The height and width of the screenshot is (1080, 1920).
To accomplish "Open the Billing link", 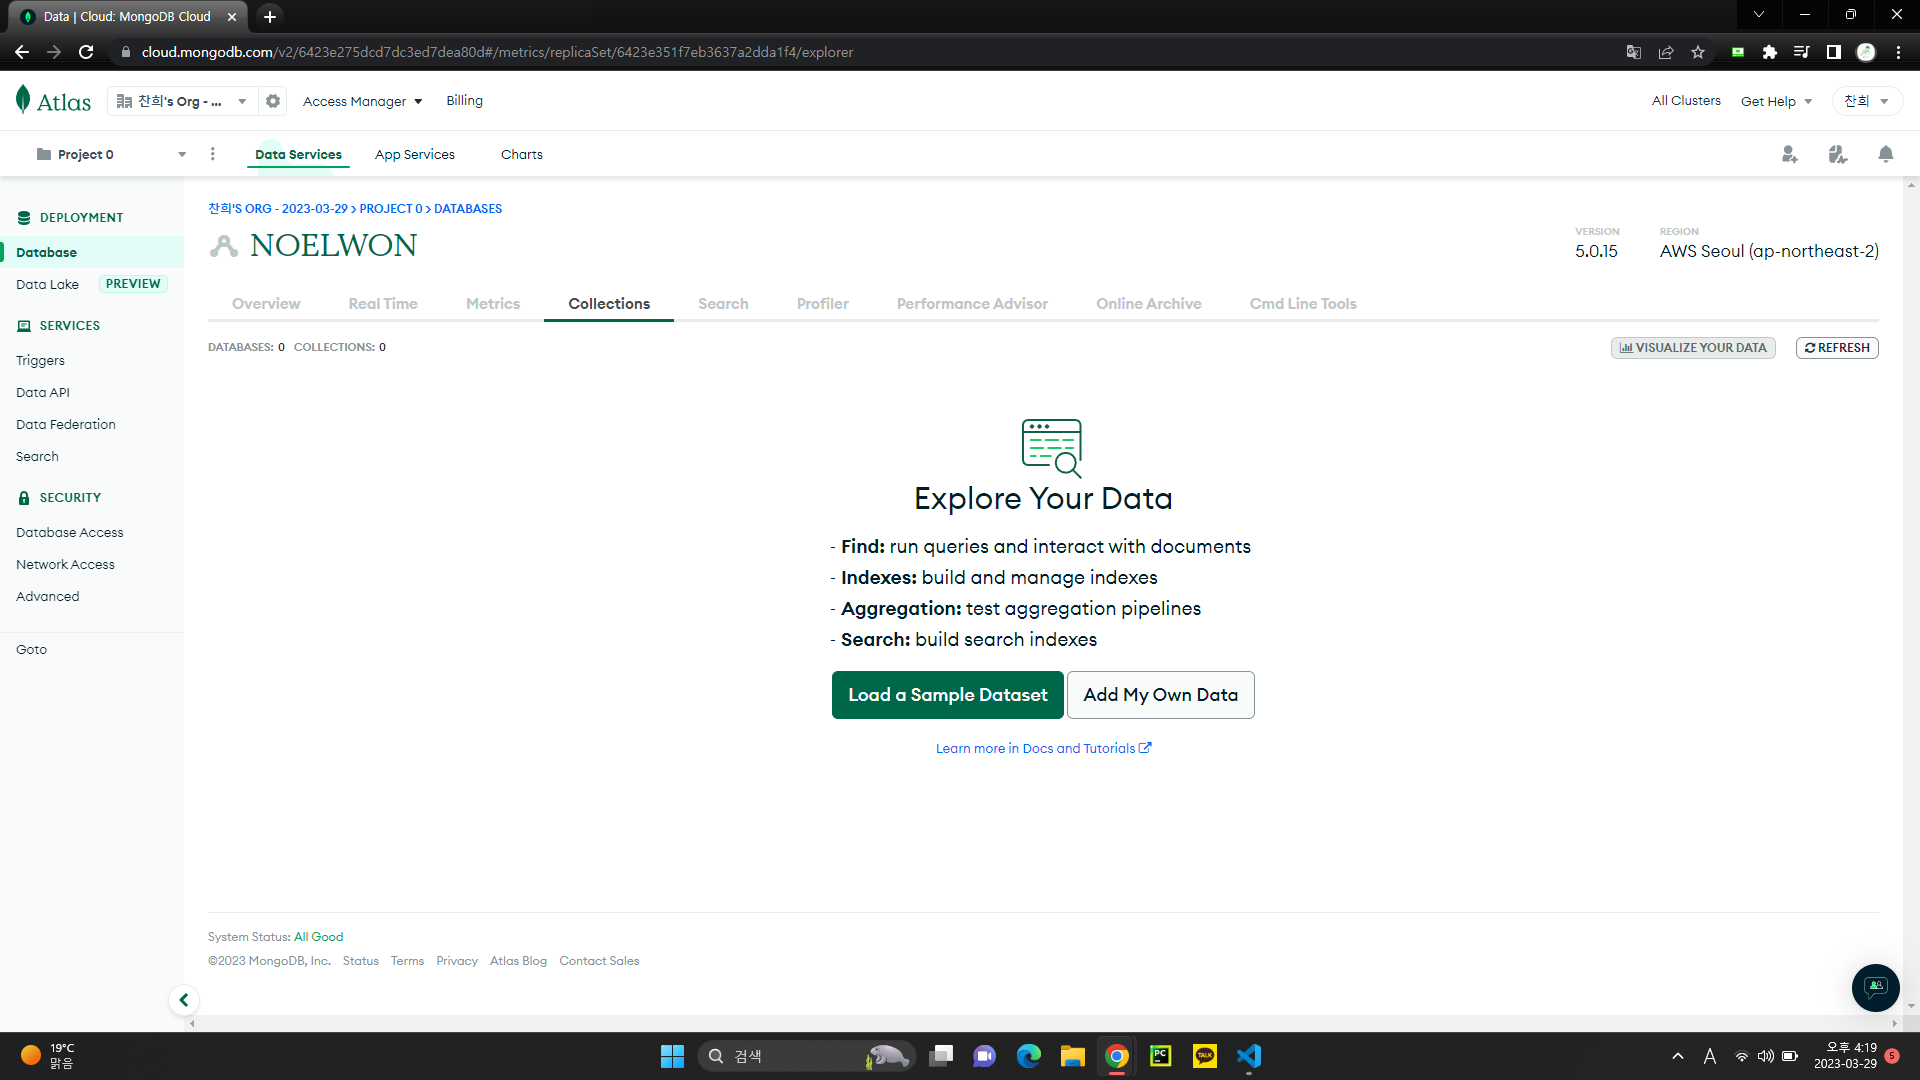I will (464, 100).
